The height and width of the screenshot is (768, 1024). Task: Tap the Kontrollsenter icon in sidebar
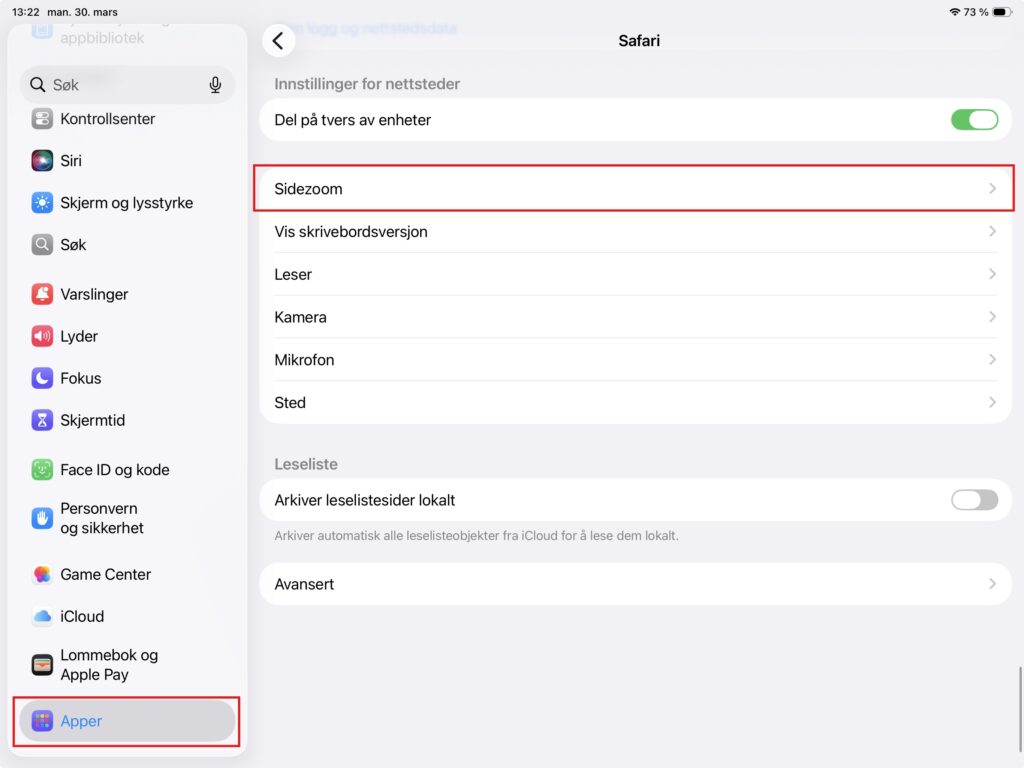[x=42, y=119]
